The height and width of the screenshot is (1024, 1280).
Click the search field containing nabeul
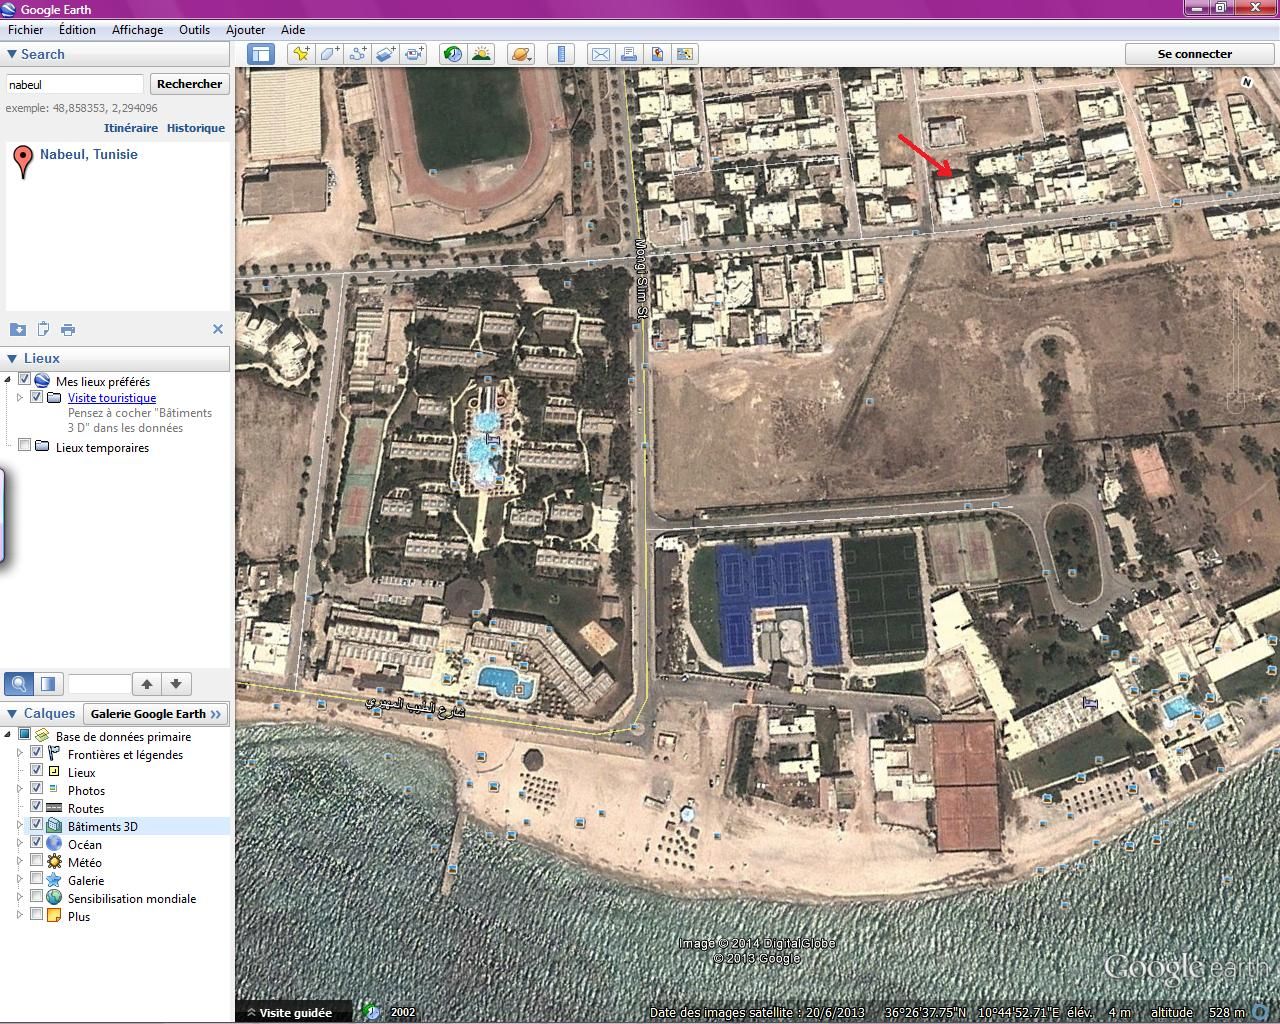75,84
